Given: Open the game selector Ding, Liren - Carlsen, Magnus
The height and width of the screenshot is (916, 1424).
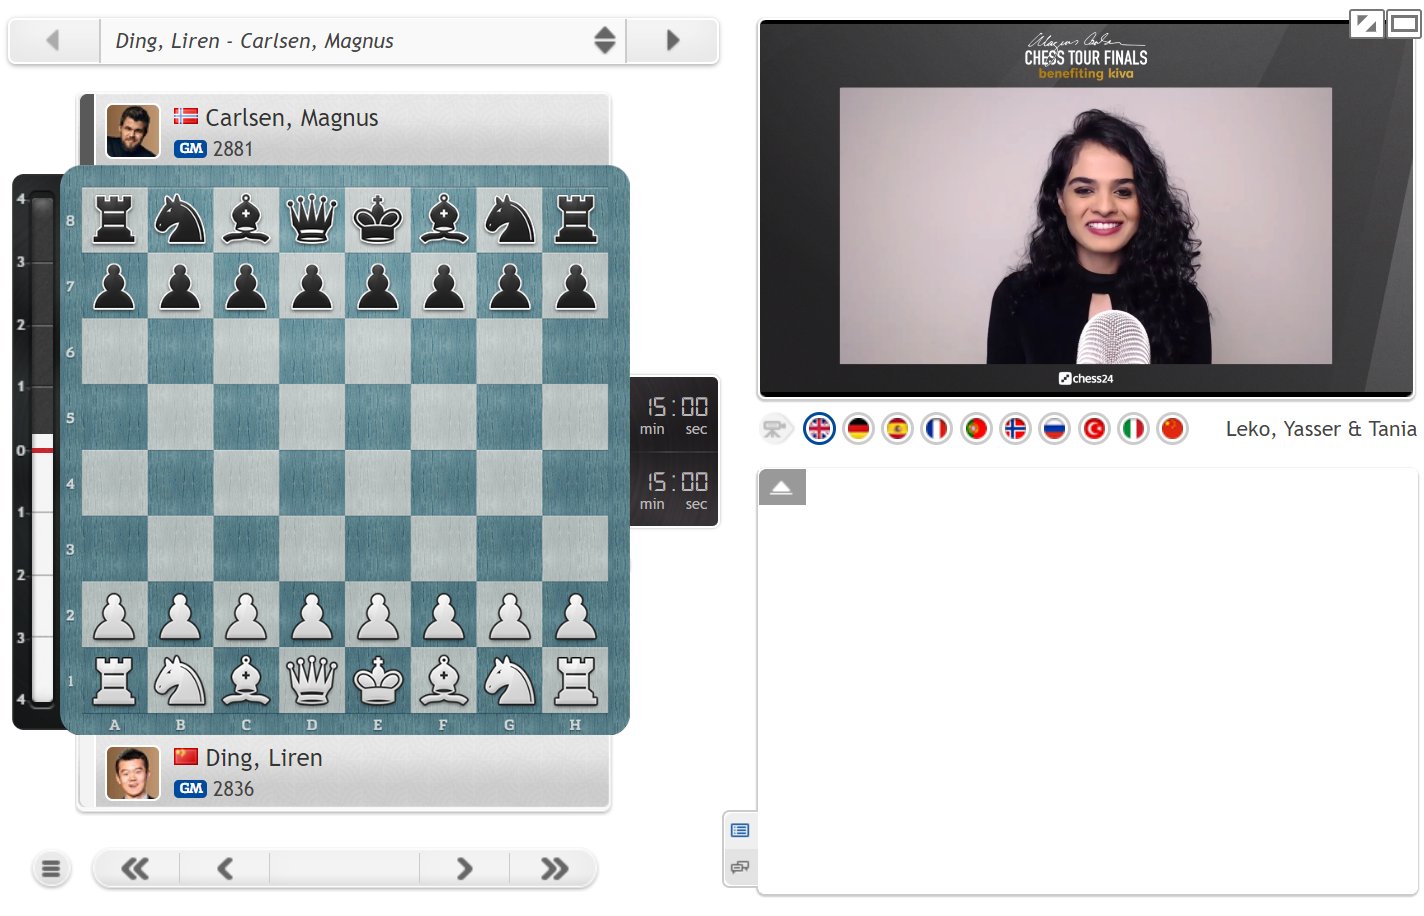Looking at the screenshot, I should pos(363,41).
